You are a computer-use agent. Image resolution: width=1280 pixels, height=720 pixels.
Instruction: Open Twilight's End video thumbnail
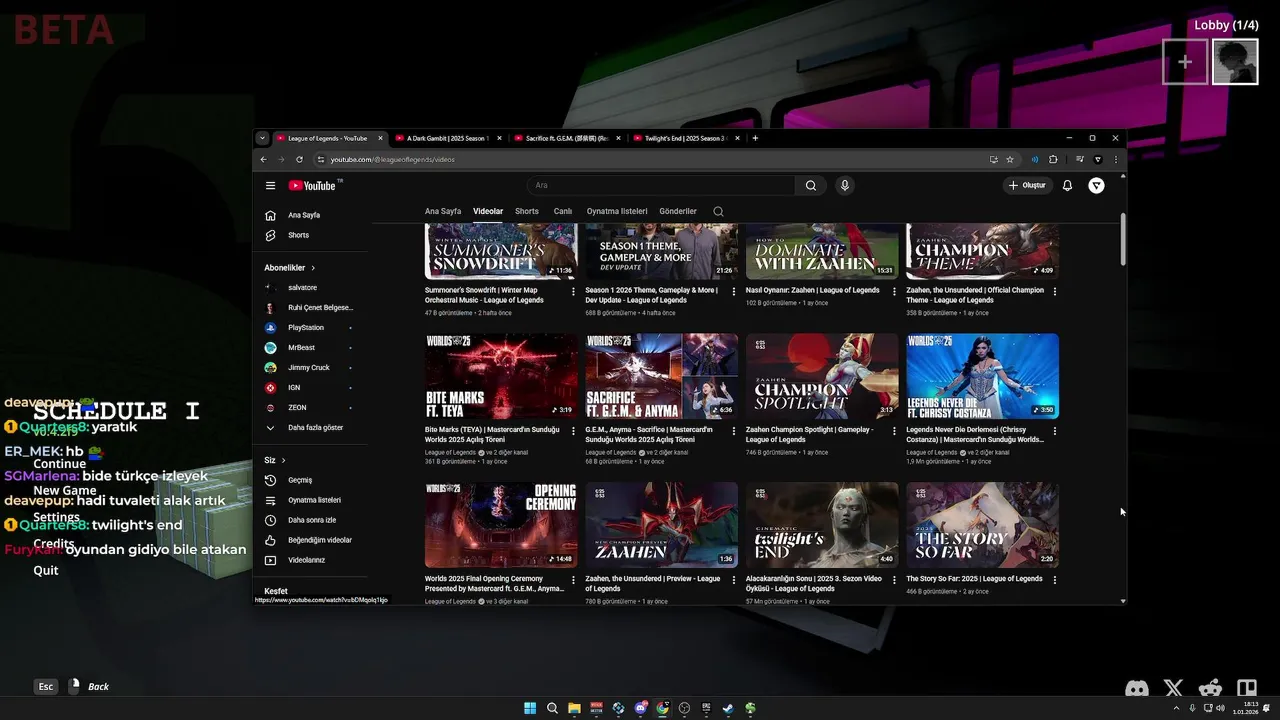coord(822,525)
